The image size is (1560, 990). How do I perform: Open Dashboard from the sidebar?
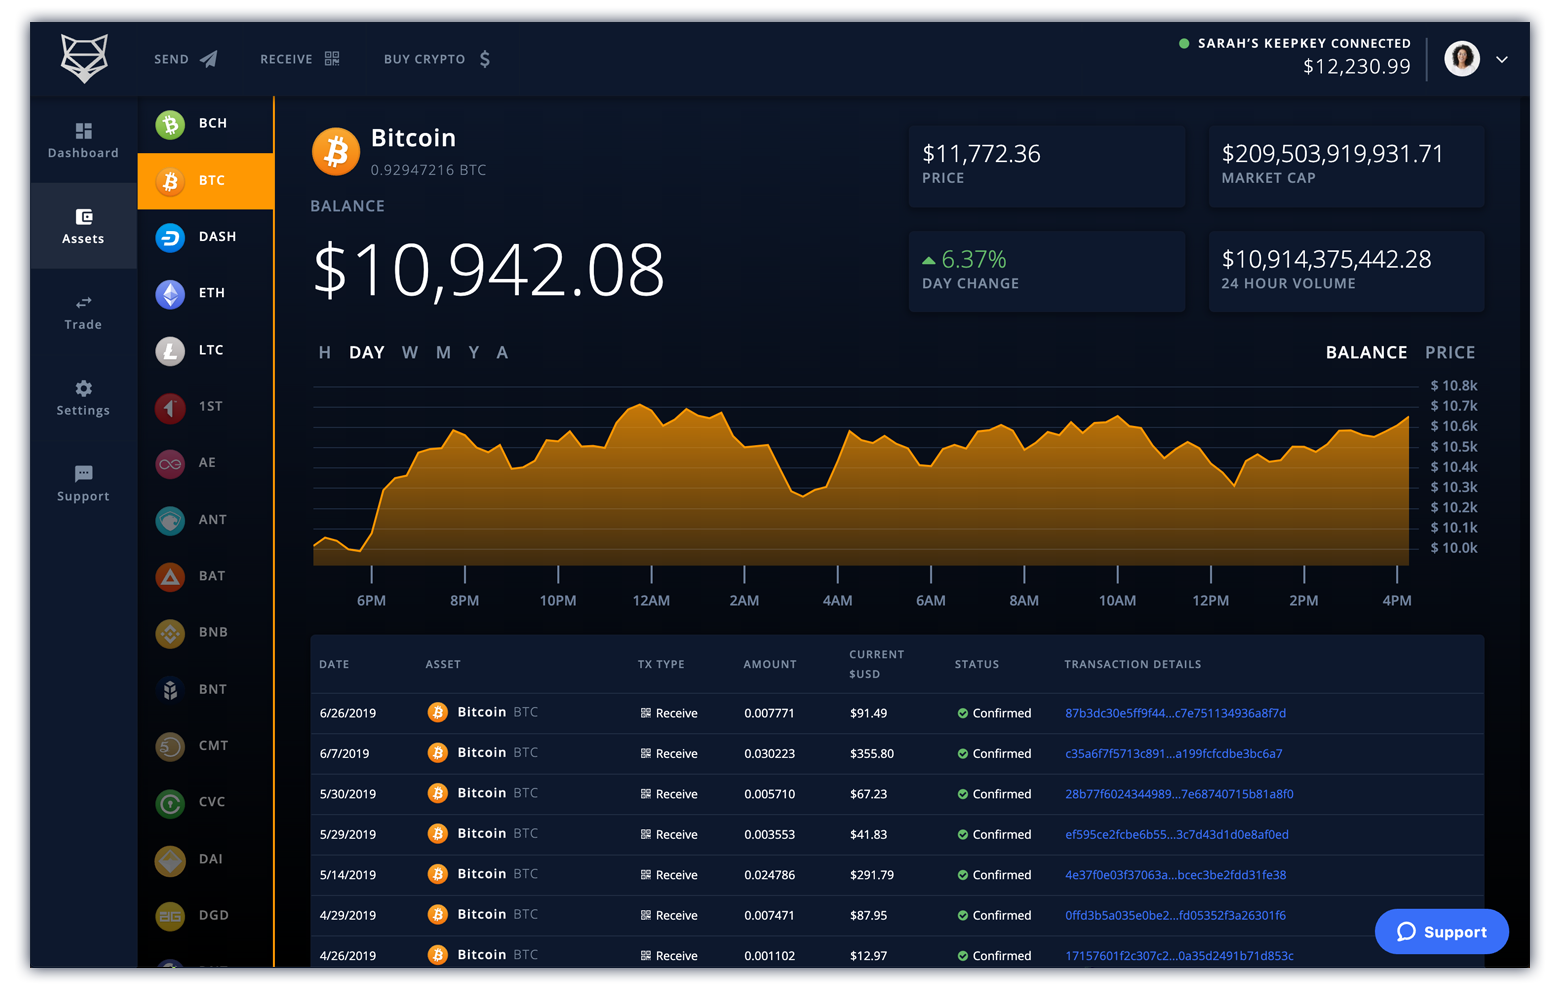tap(83, 140)
